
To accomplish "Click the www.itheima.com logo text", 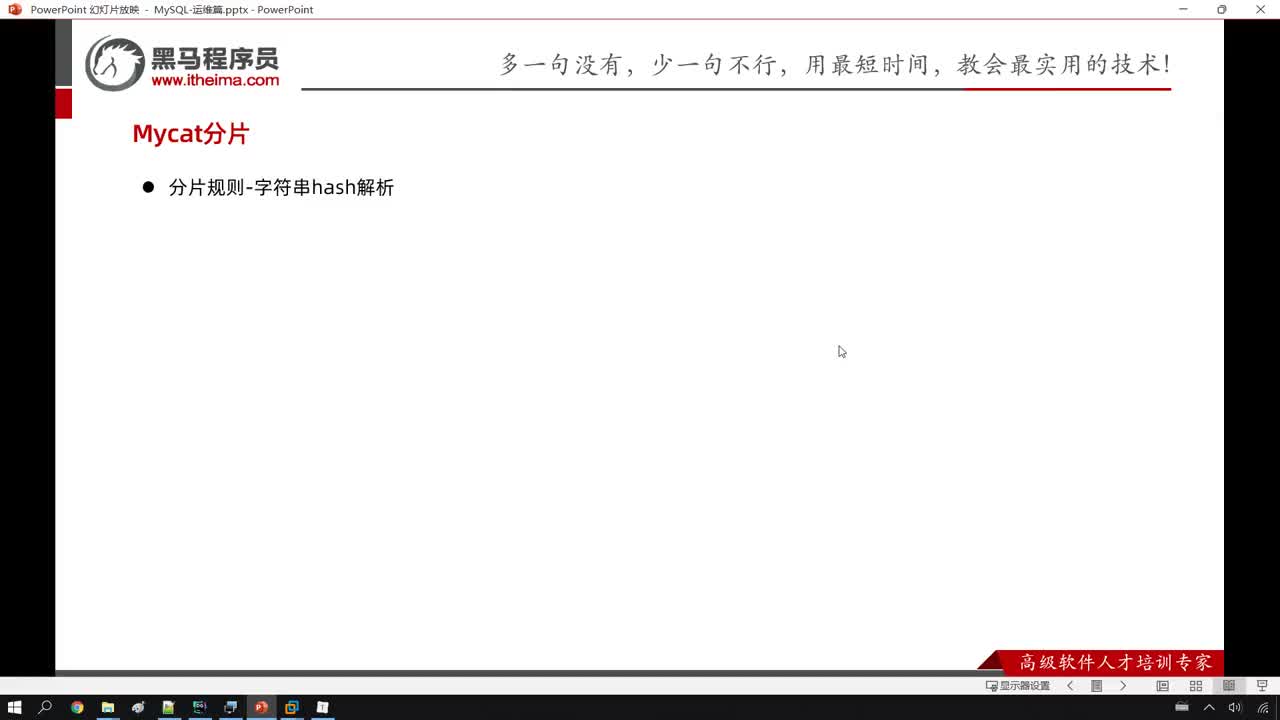I will pos(215,80).
